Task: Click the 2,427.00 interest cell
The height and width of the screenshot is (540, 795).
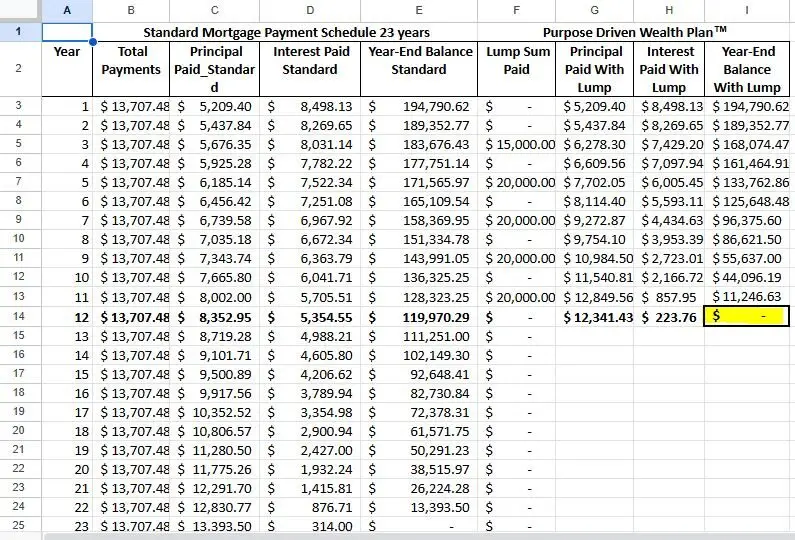Action: coord(310,450)
